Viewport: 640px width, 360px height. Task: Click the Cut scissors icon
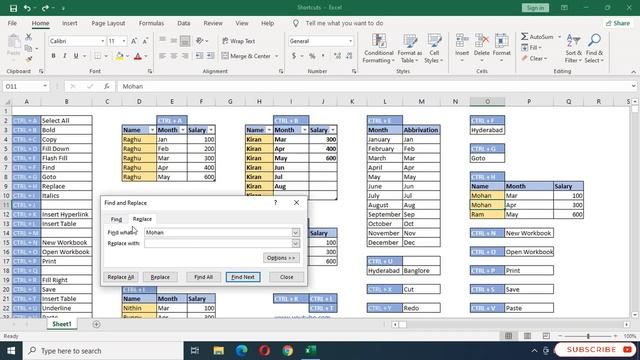pos(29,37)
